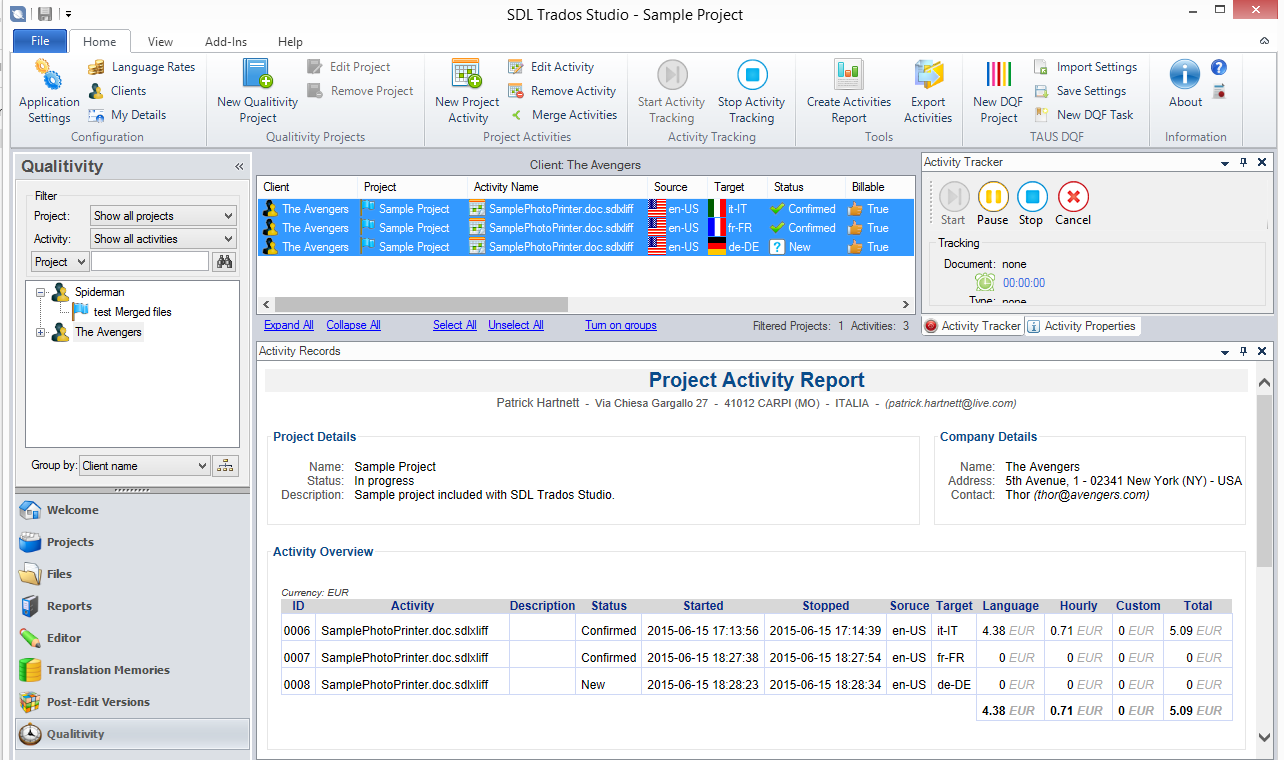
Task: Create a New DQF Project
Action: click(x=998, y=91)
